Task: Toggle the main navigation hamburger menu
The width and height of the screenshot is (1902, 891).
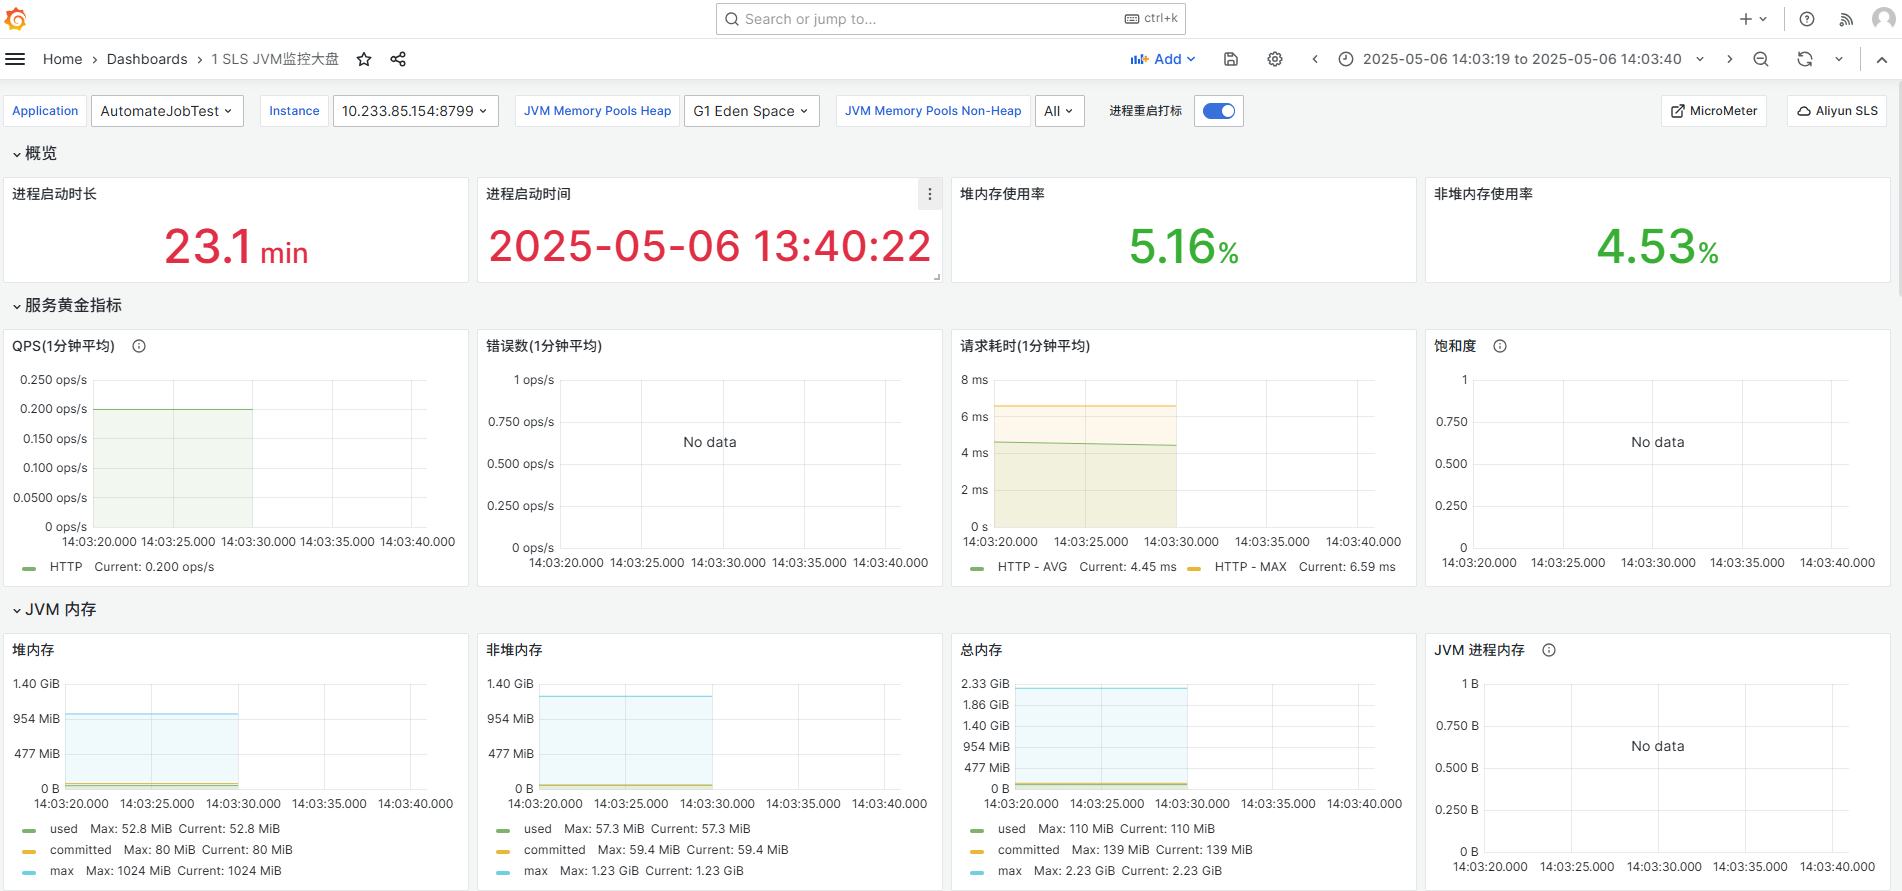Action: point(15,59)
